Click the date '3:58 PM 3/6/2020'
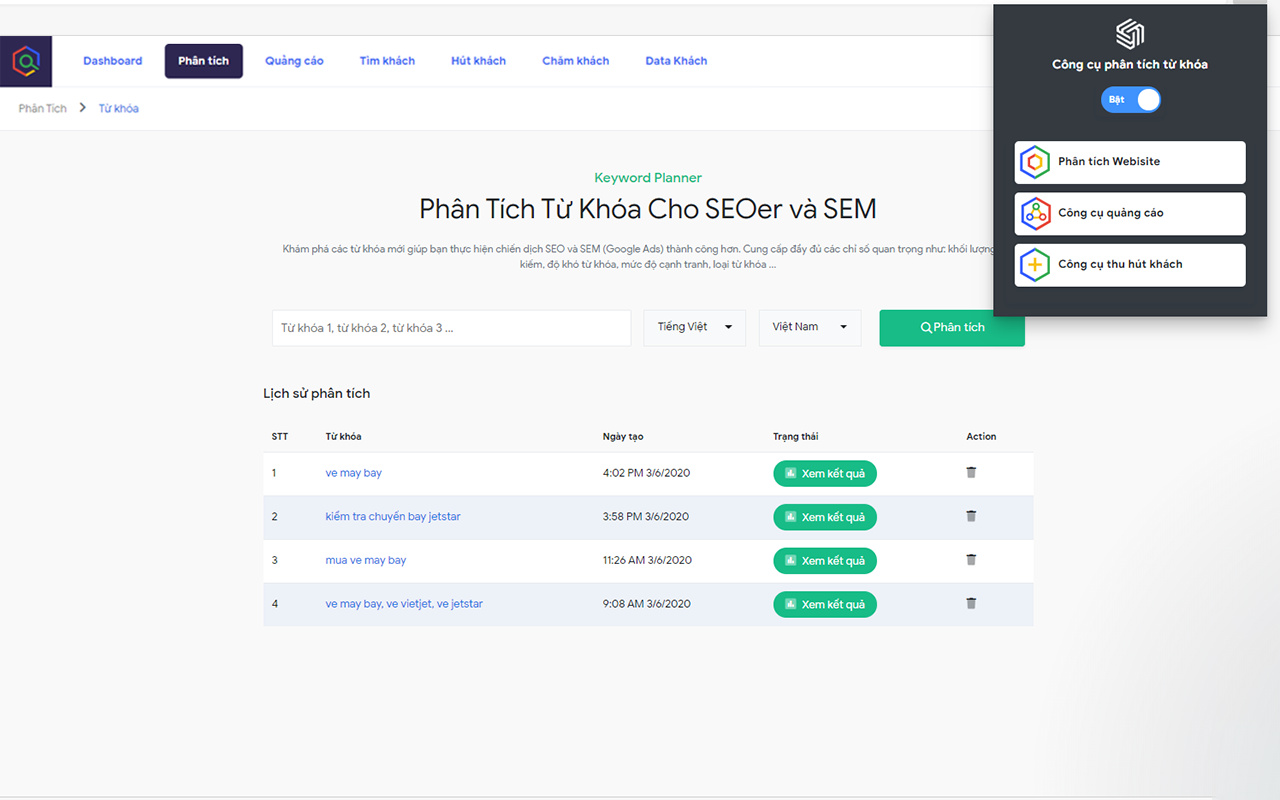Viewport: 1280px width, 800px height. tap(646, 517)
